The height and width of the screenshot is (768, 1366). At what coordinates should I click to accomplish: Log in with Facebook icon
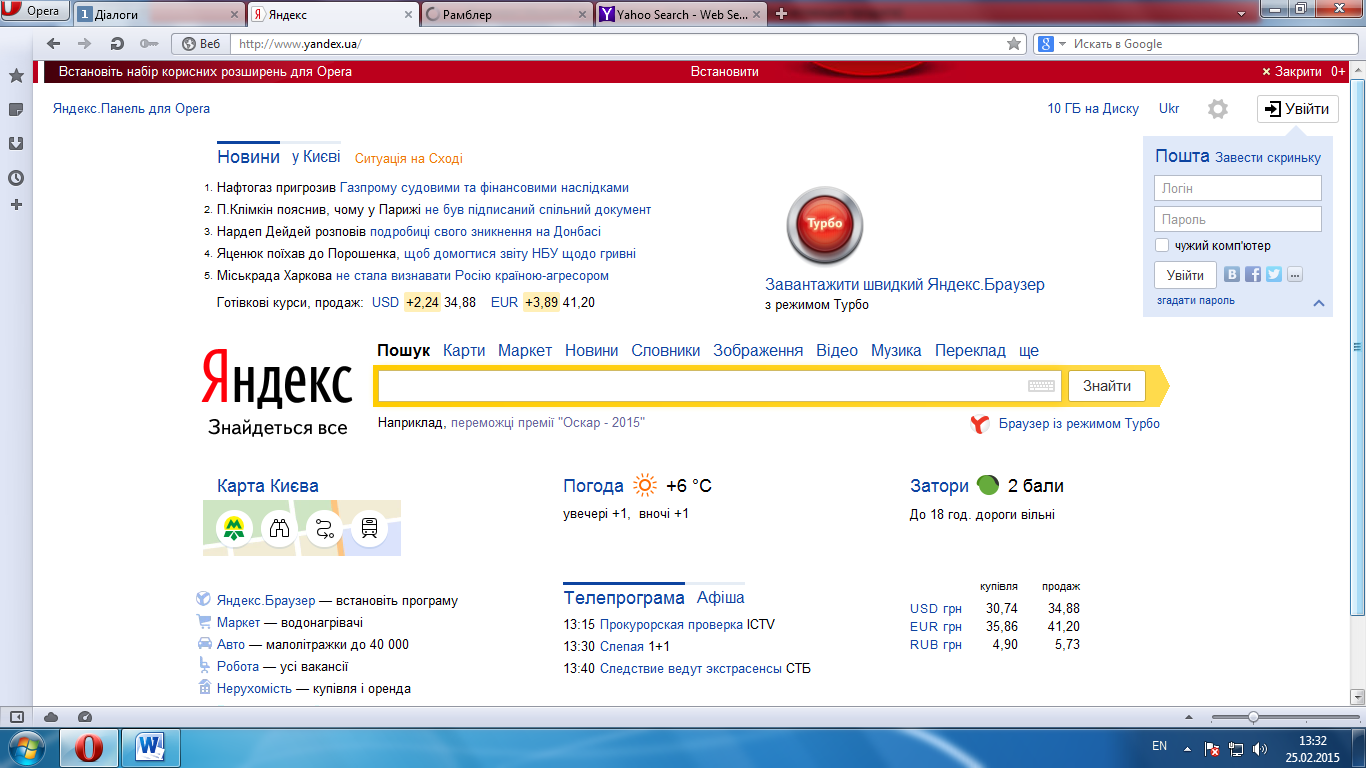1253,274
